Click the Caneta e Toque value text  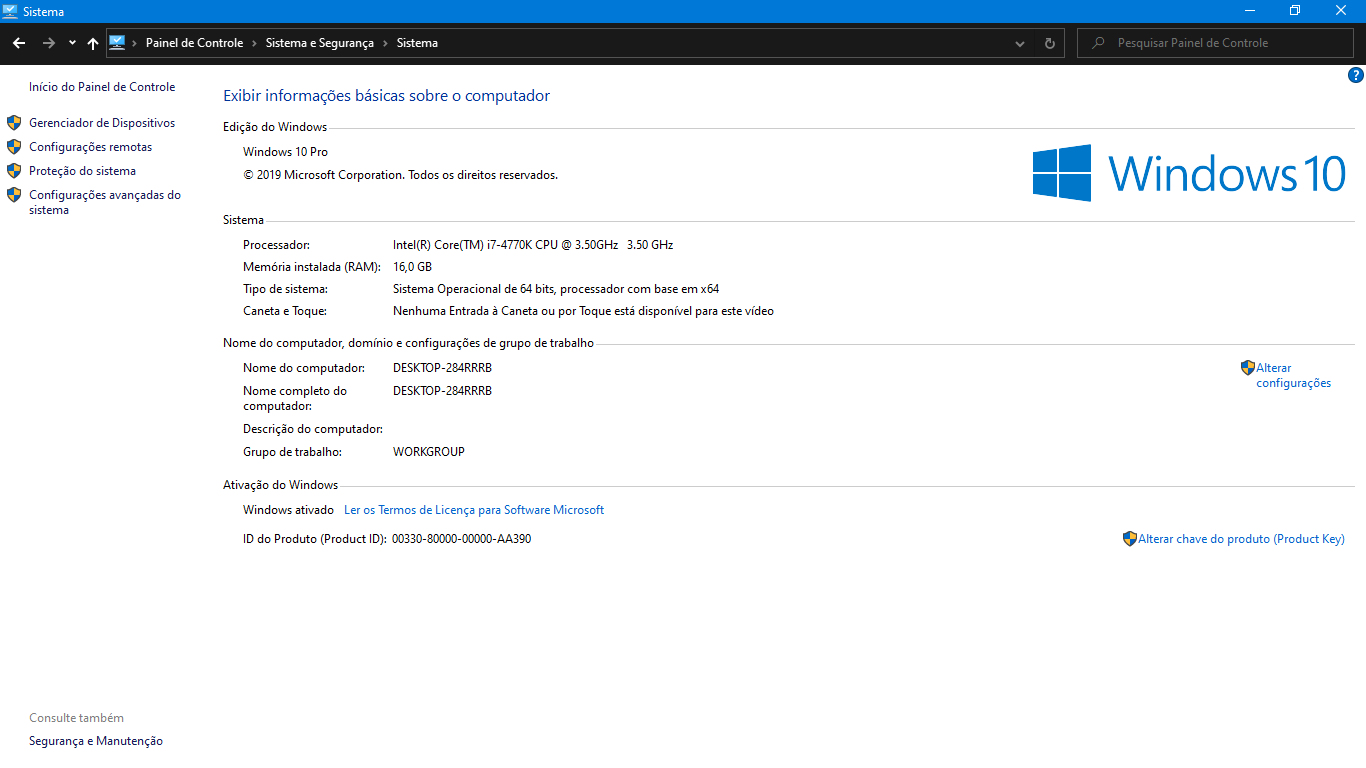tap(583, 311)
